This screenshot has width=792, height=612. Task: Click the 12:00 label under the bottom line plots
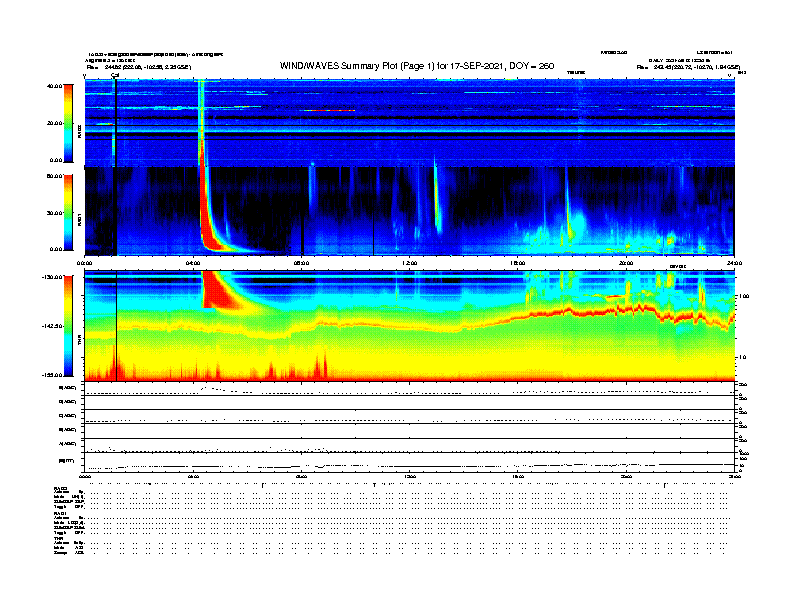point(410,476)
